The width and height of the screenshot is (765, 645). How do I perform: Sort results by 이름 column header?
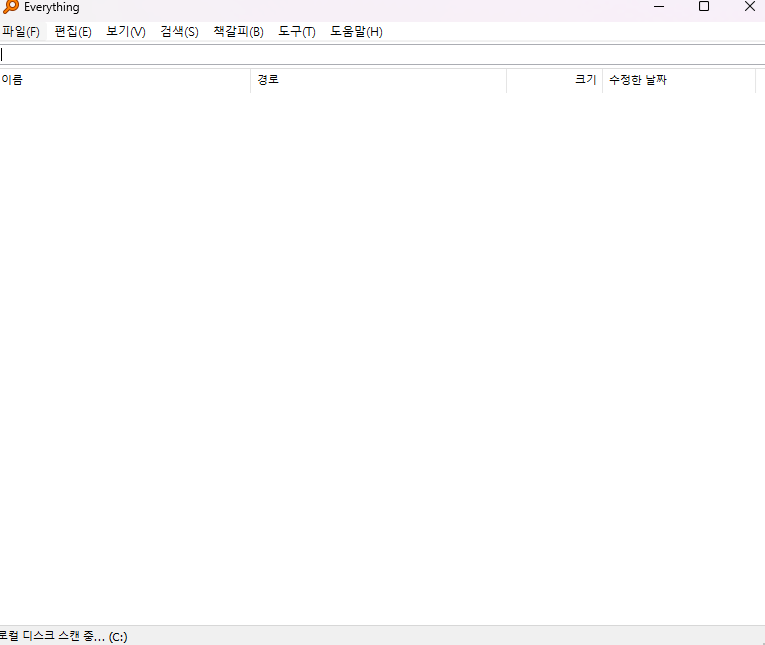point(125,80)
